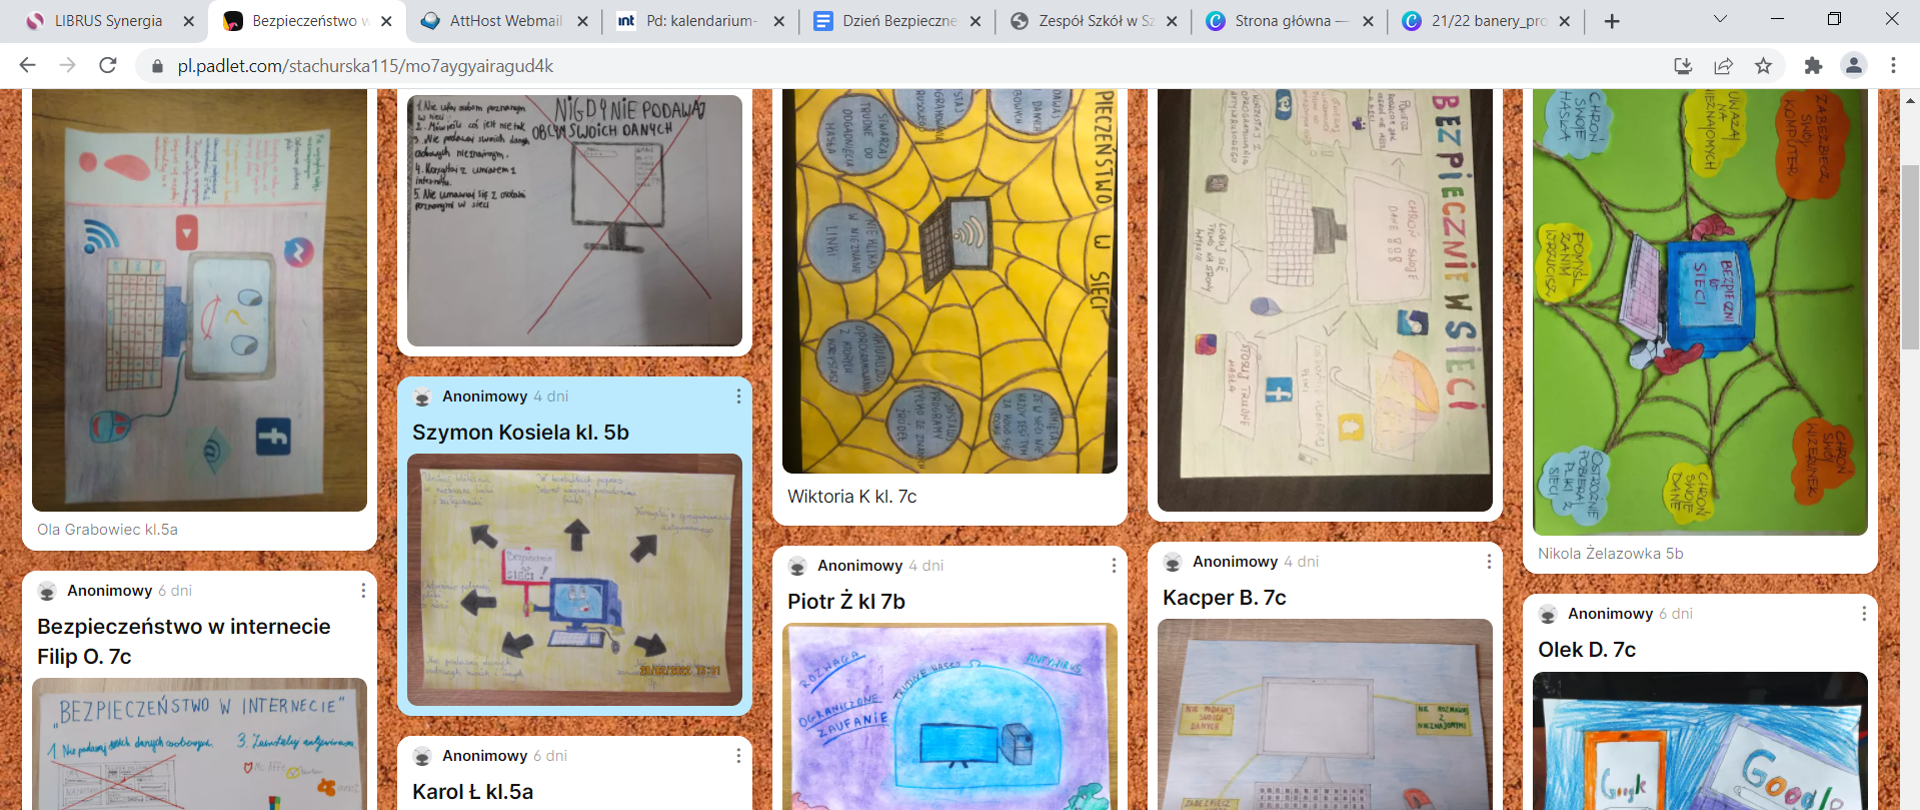The width and height of the screenshot is (1920, 810).
Task: Click the Anonimowy author on Piotr Ż post
Action: click(860, 566)
